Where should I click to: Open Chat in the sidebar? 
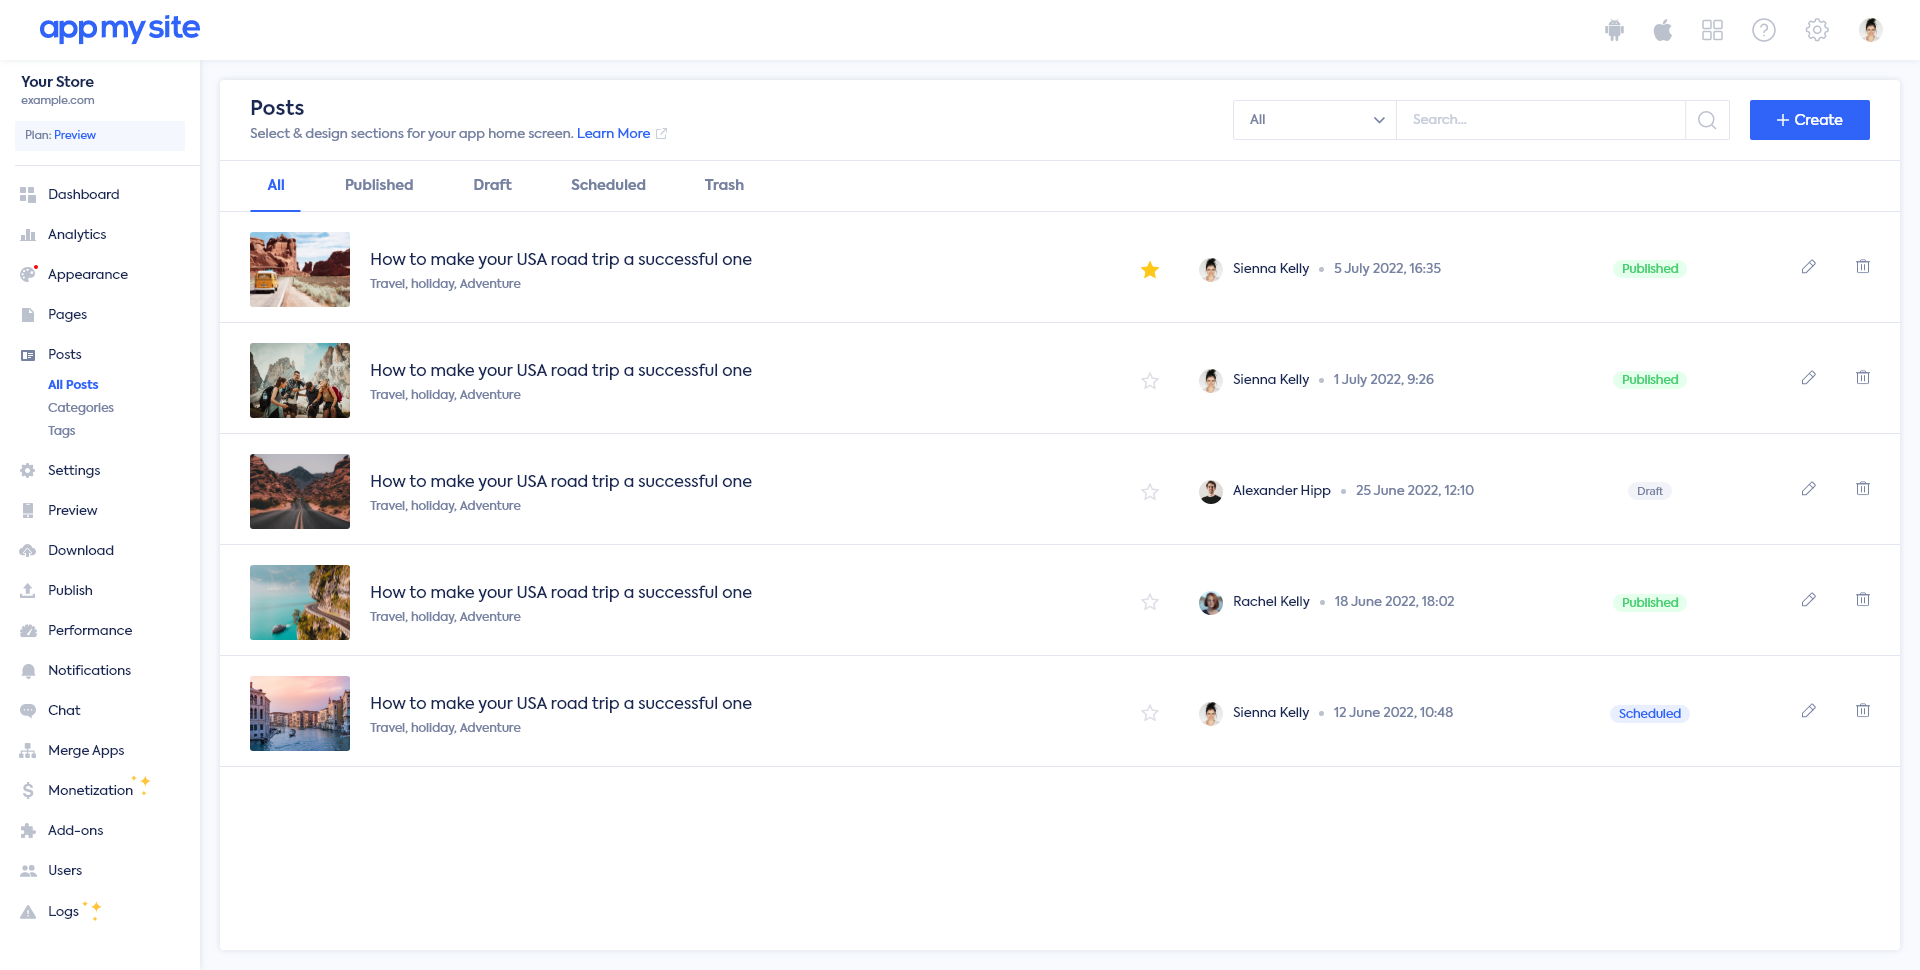pos(64,710)
